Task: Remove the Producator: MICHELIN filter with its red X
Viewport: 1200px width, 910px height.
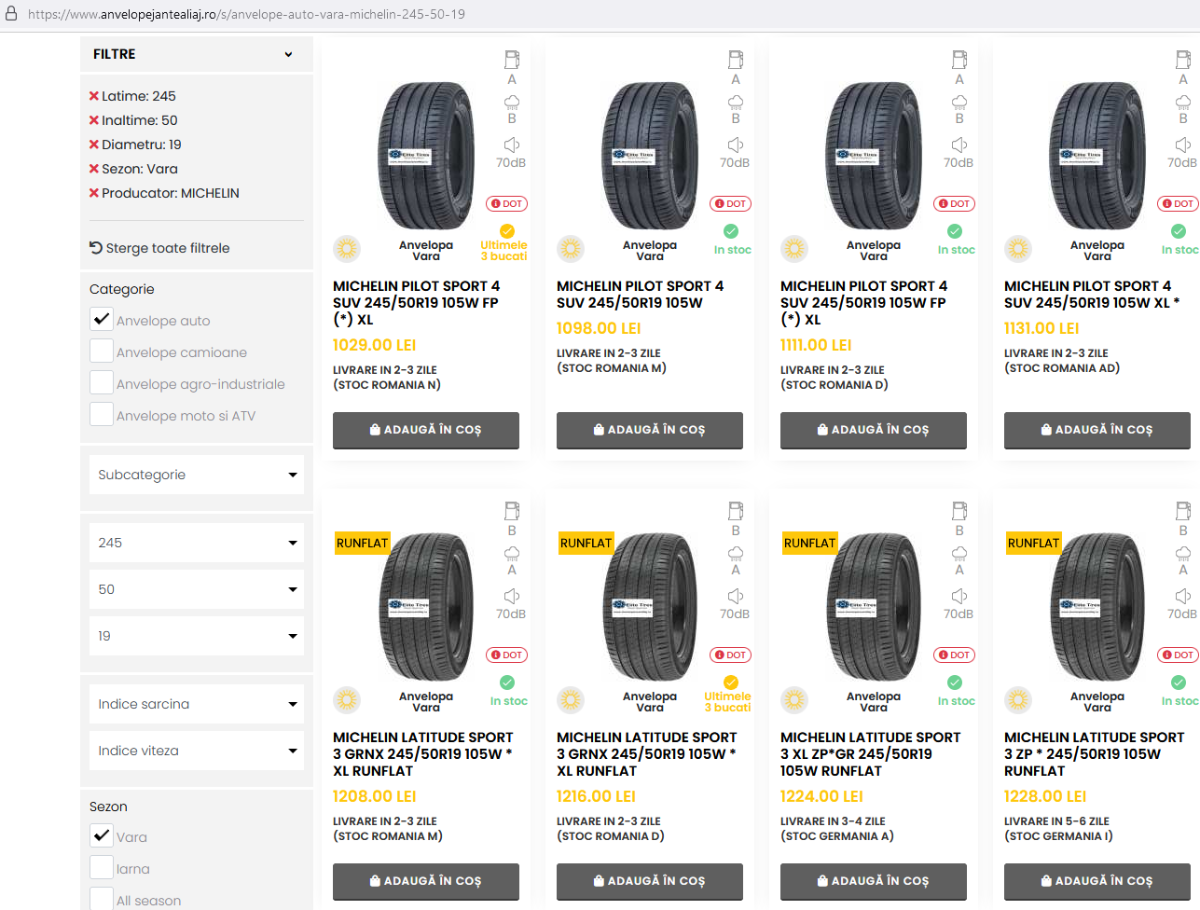Action: click(94, 193)
